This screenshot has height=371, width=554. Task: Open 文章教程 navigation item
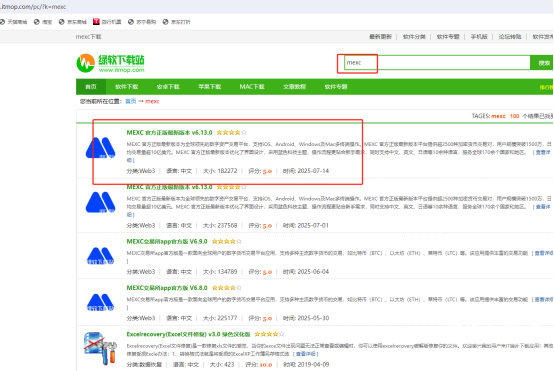click(294, 87)
